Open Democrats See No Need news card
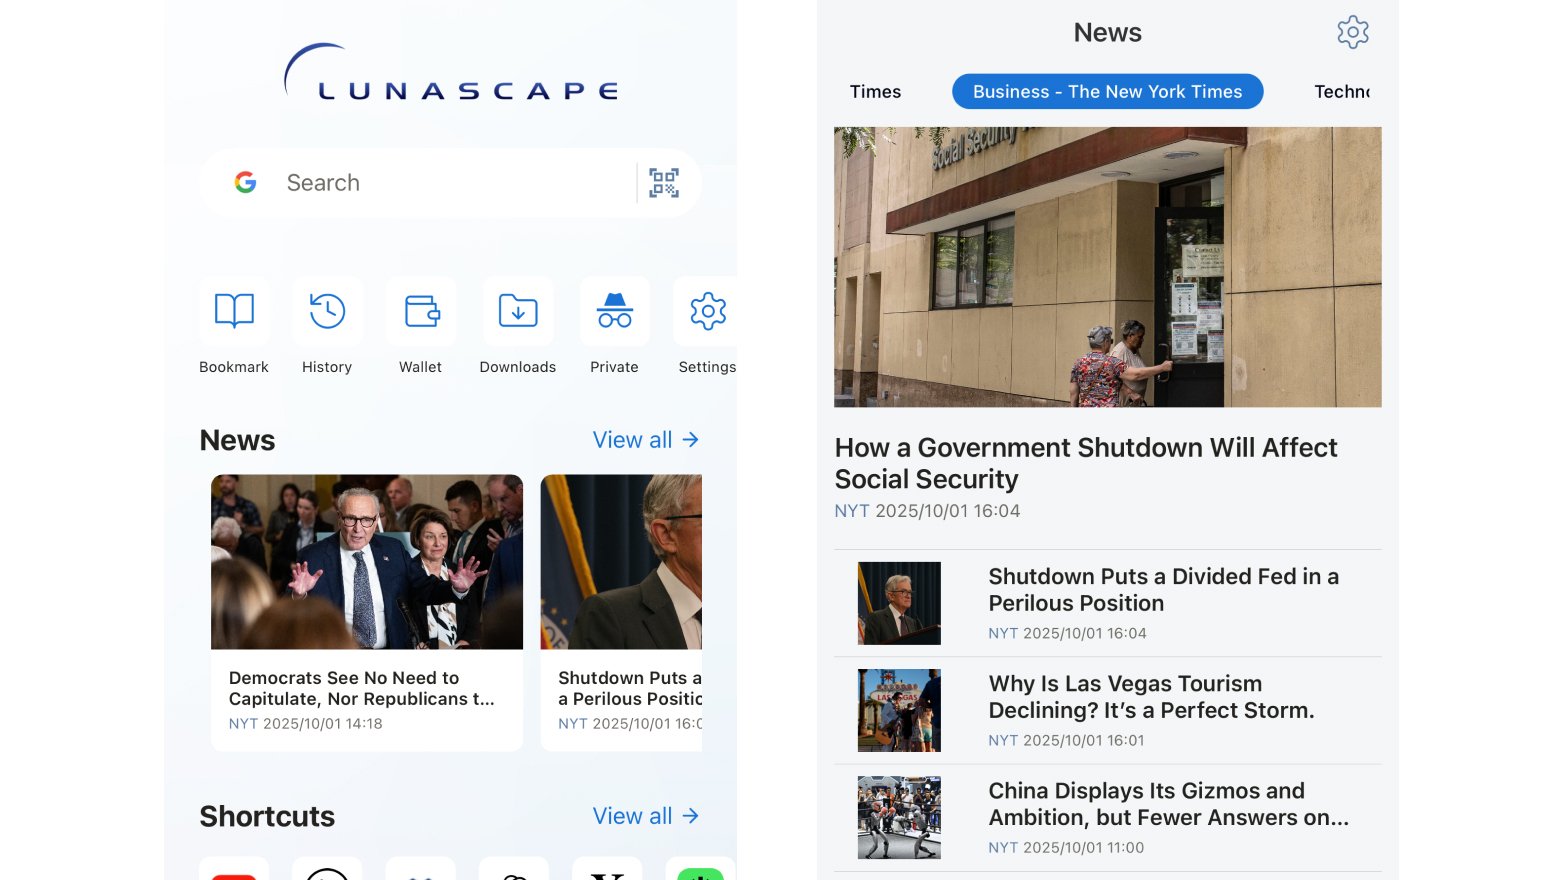Image resolution: width=1560 pixels, height=880 pixels. (x=367, y=612)
